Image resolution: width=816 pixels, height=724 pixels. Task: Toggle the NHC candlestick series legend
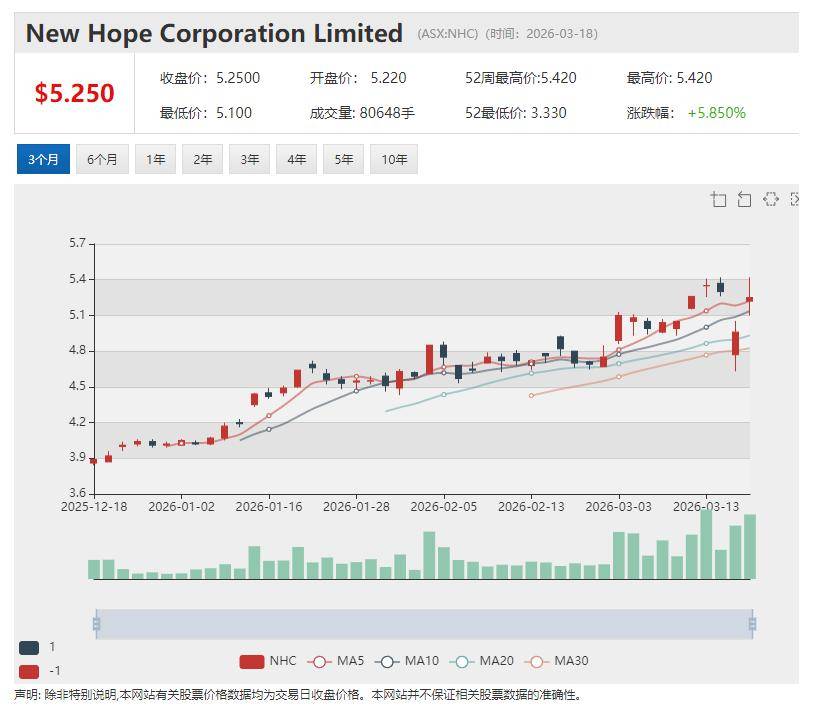269,661
